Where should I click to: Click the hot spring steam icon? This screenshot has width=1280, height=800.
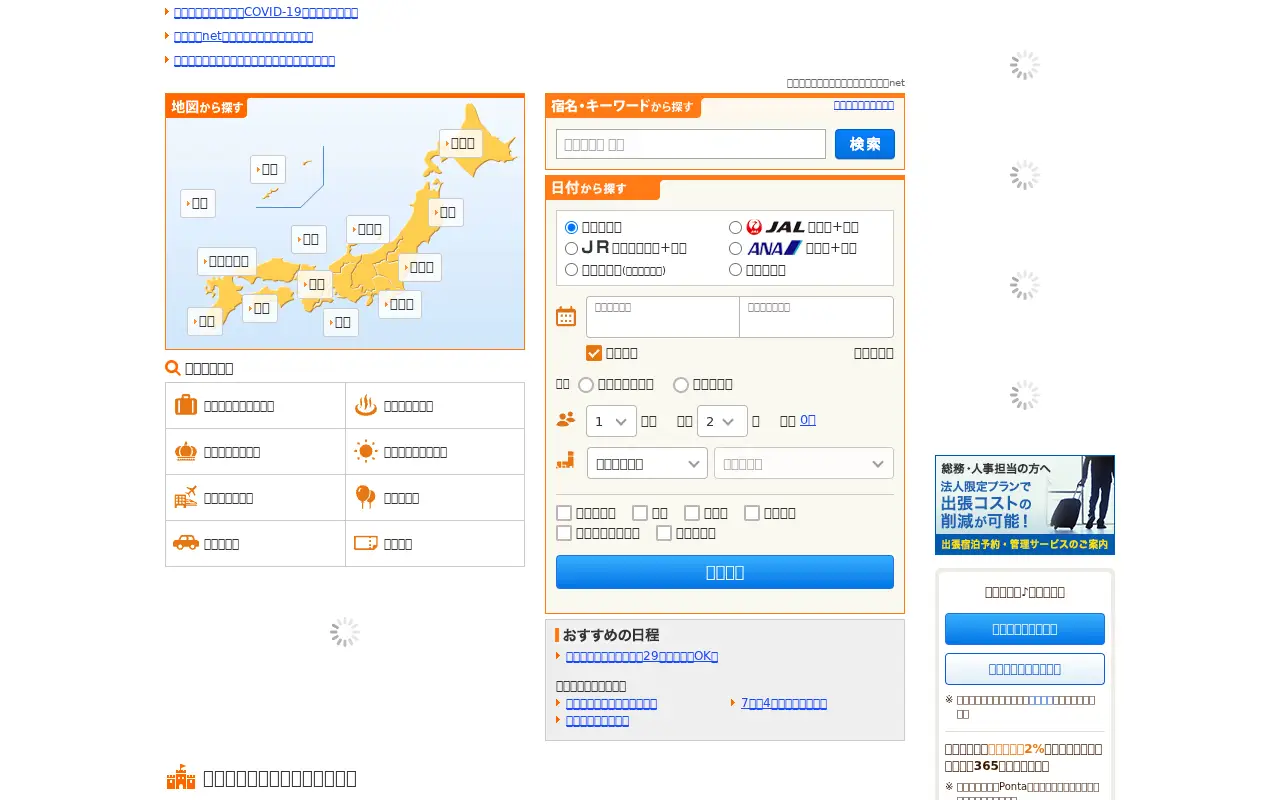366,405
